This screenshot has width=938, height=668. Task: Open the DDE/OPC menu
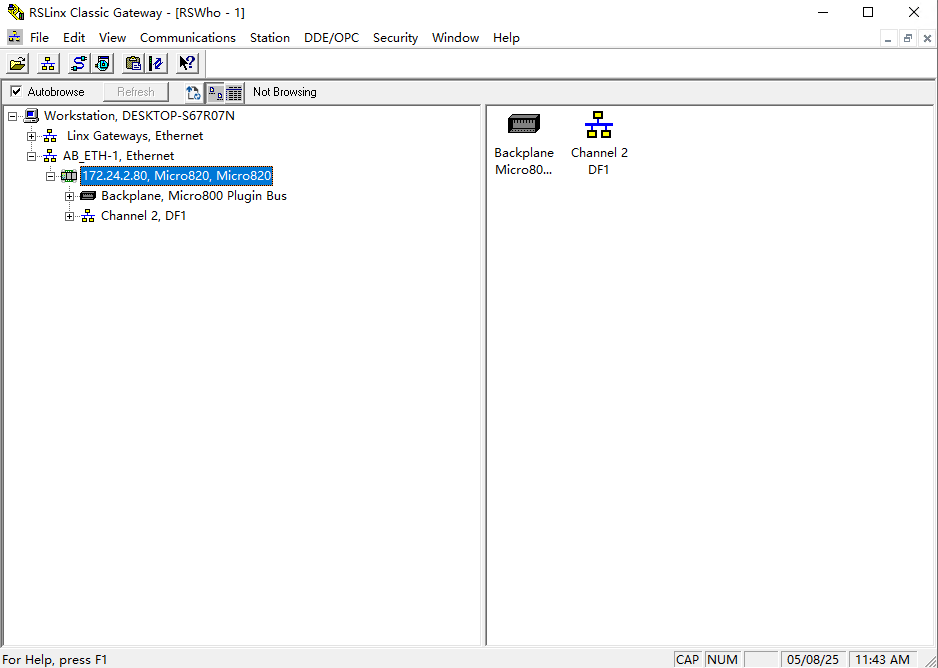[x=331, y=38]
